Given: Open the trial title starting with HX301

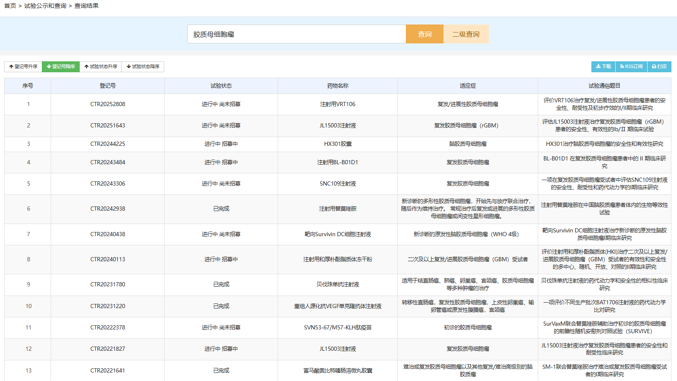Looking at the screenshot, I should pyautogui.click(x=604, y=144).
